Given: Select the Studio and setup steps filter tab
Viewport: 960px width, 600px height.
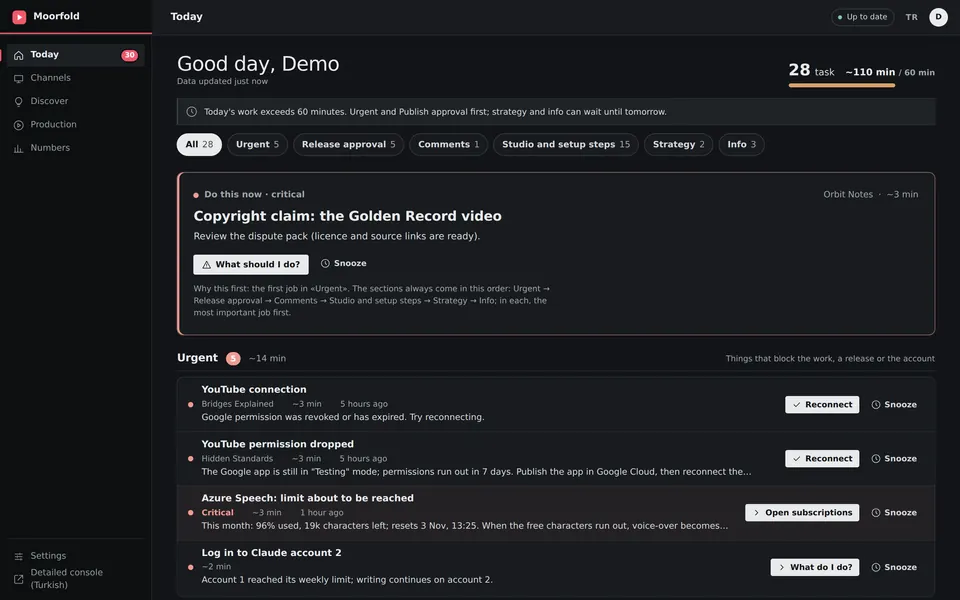Looking at the screenshot, I should [566, 144].
